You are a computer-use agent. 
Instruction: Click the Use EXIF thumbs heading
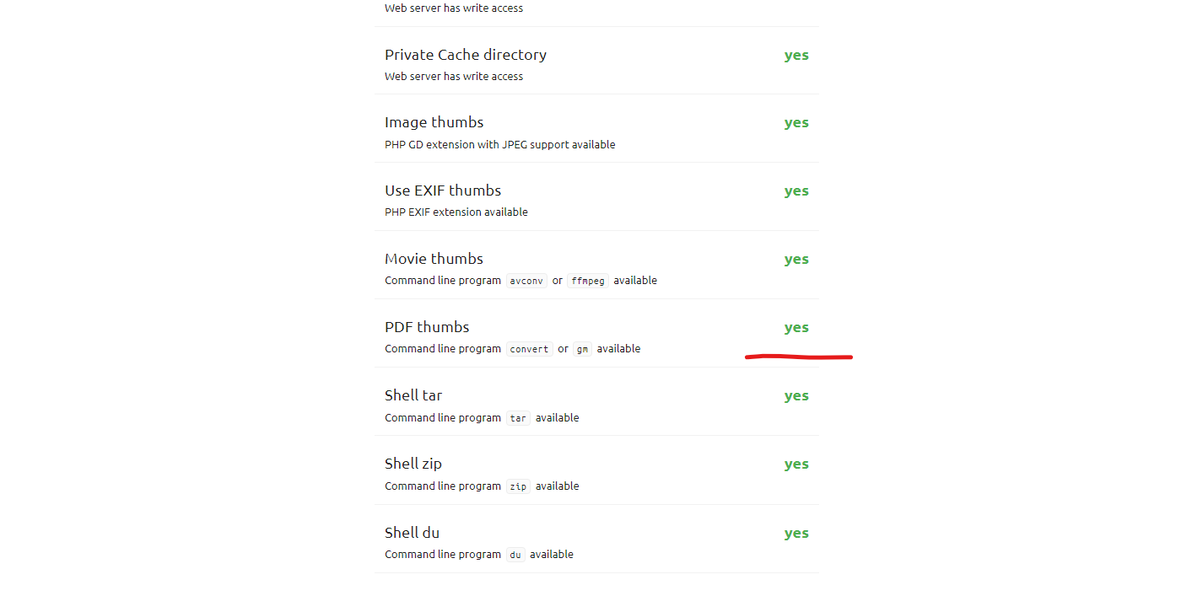[442, 191]
